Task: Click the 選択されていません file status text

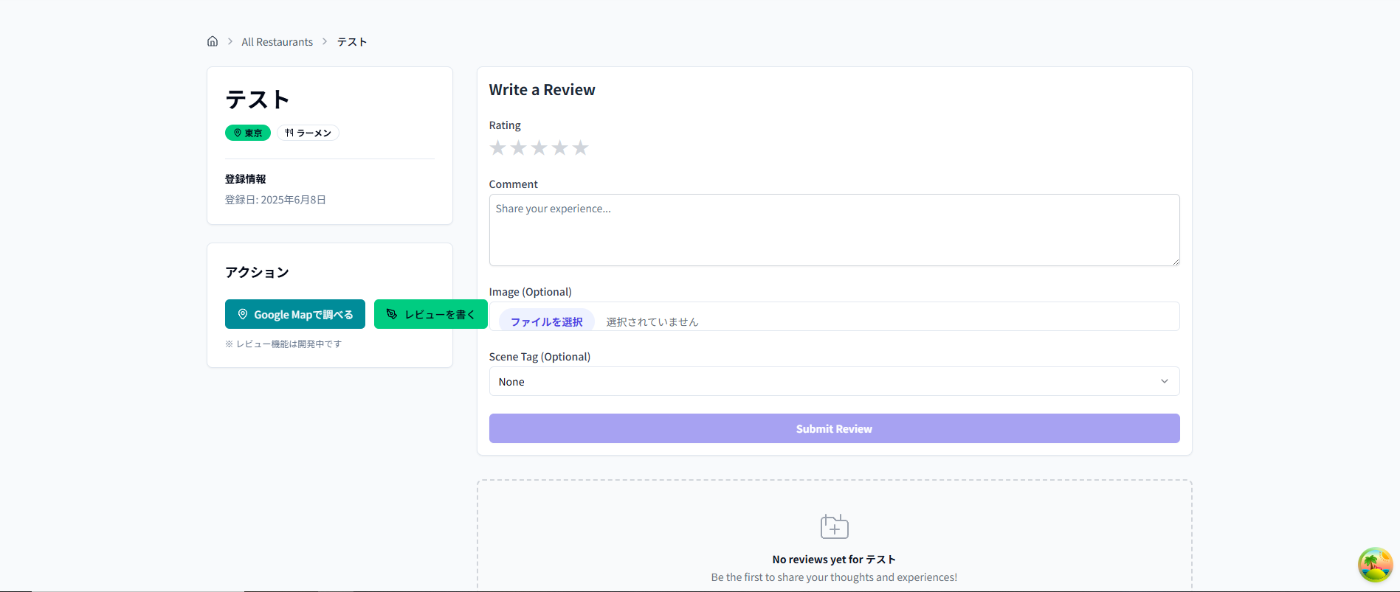Action: click(x=652, y=322)
